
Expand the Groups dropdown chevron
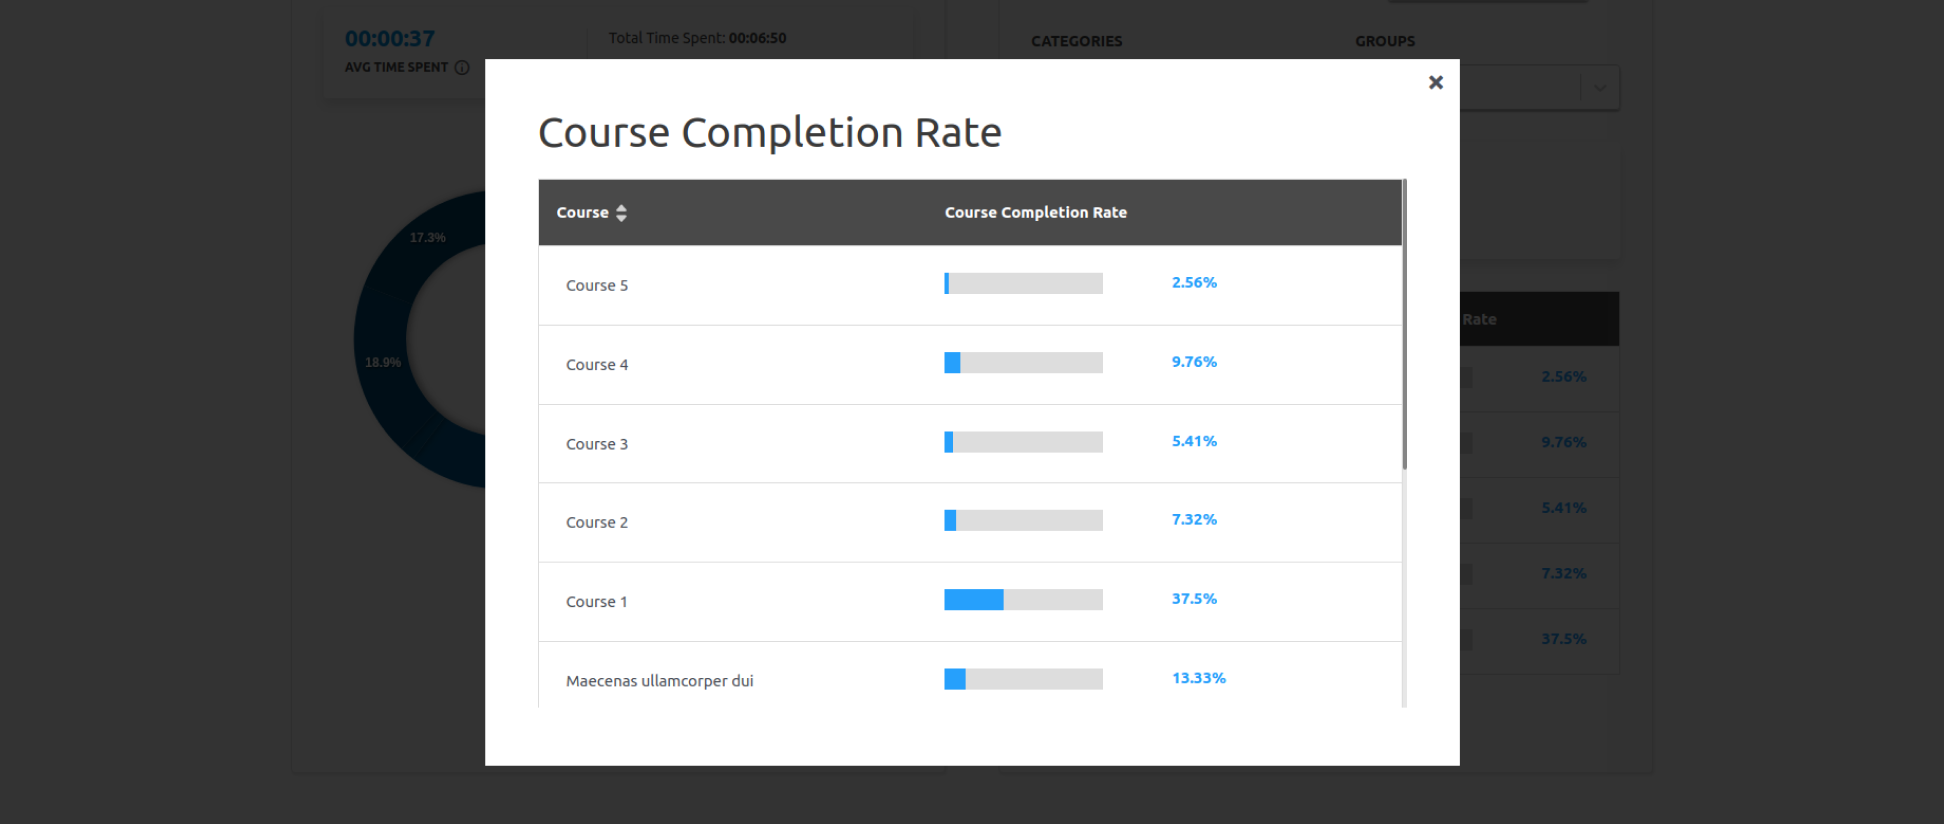[1599, 88]
